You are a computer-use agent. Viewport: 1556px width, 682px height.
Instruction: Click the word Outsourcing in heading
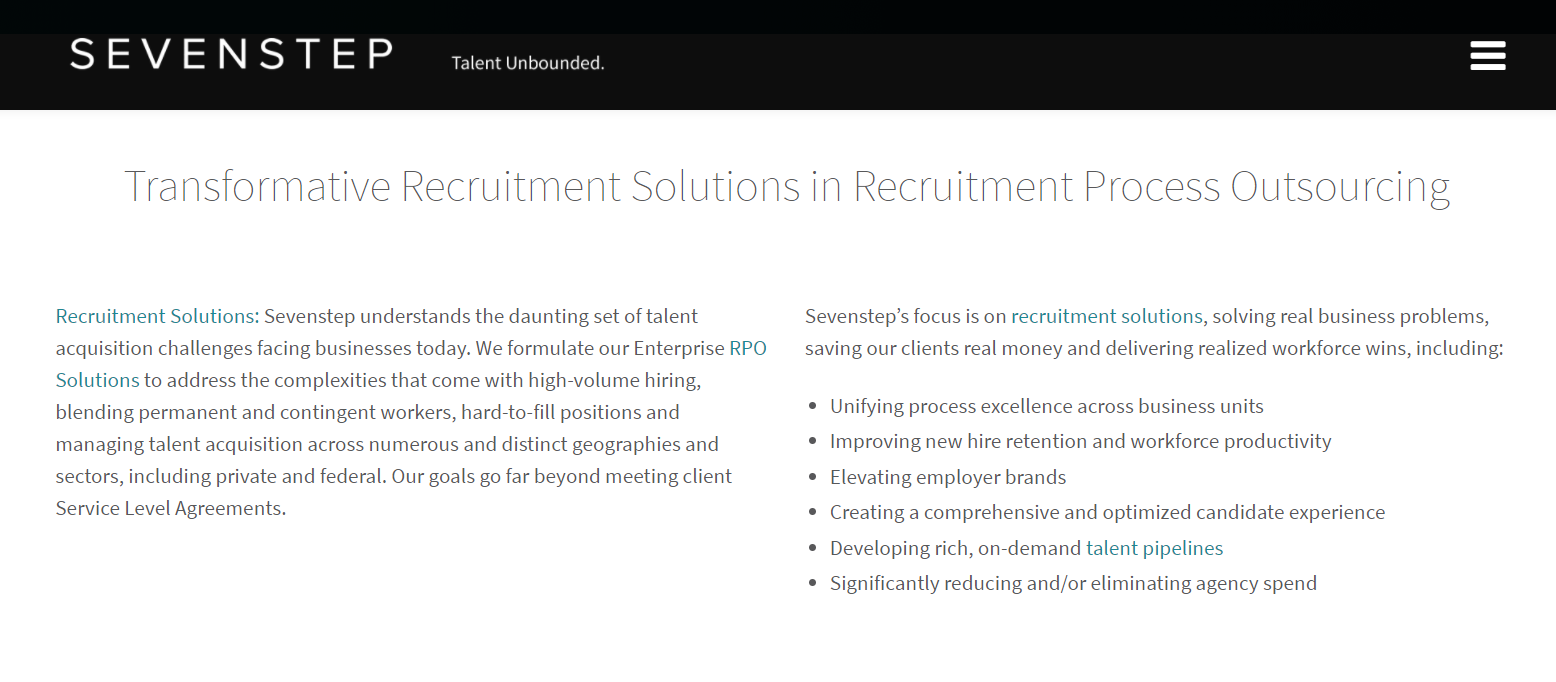(x=1340, y=187)
